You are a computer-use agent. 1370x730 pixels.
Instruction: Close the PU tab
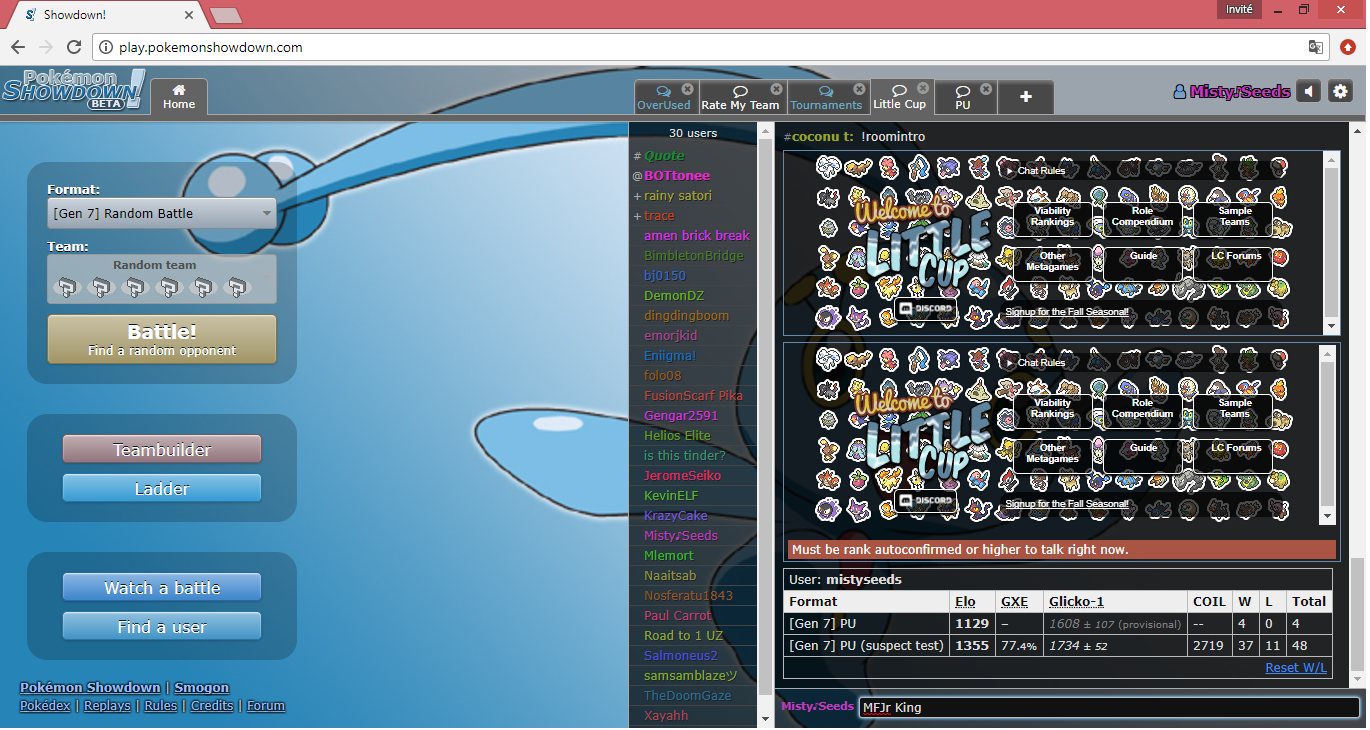click(x=986, y=89)
